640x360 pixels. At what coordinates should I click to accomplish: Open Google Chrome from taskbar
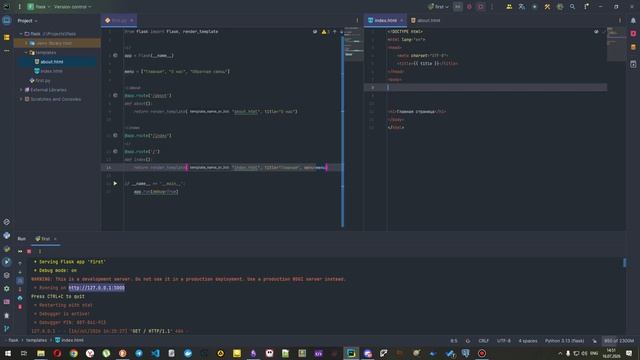tap(73, 353)
